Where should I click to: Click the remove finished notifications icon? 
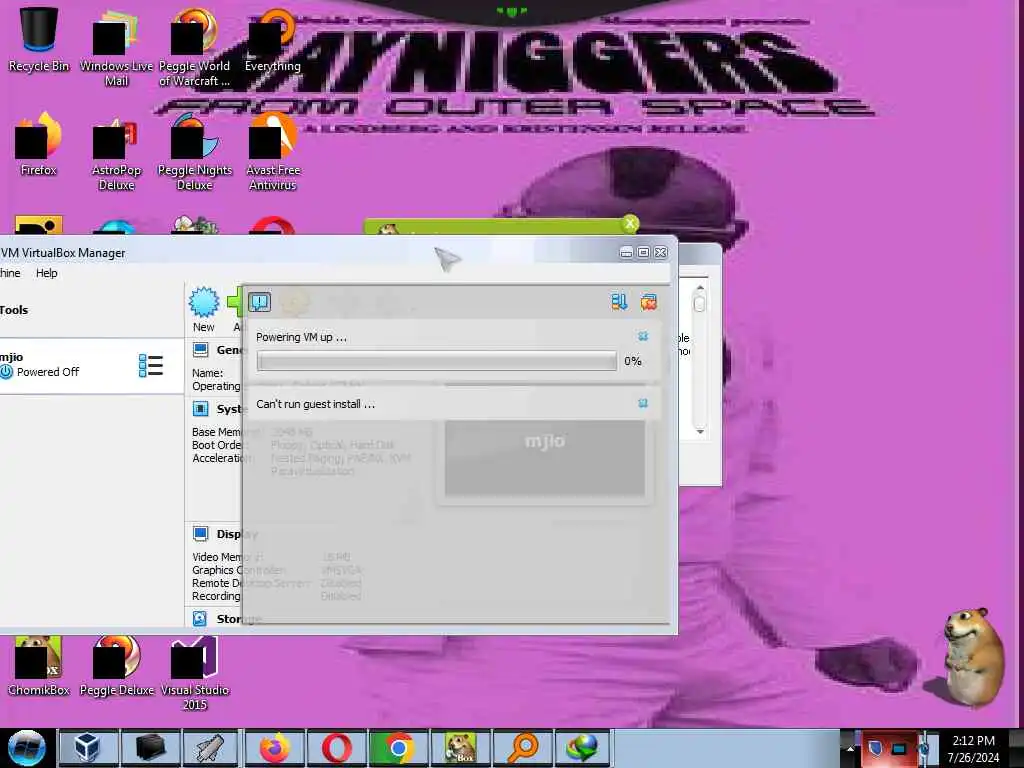[648, 302]
